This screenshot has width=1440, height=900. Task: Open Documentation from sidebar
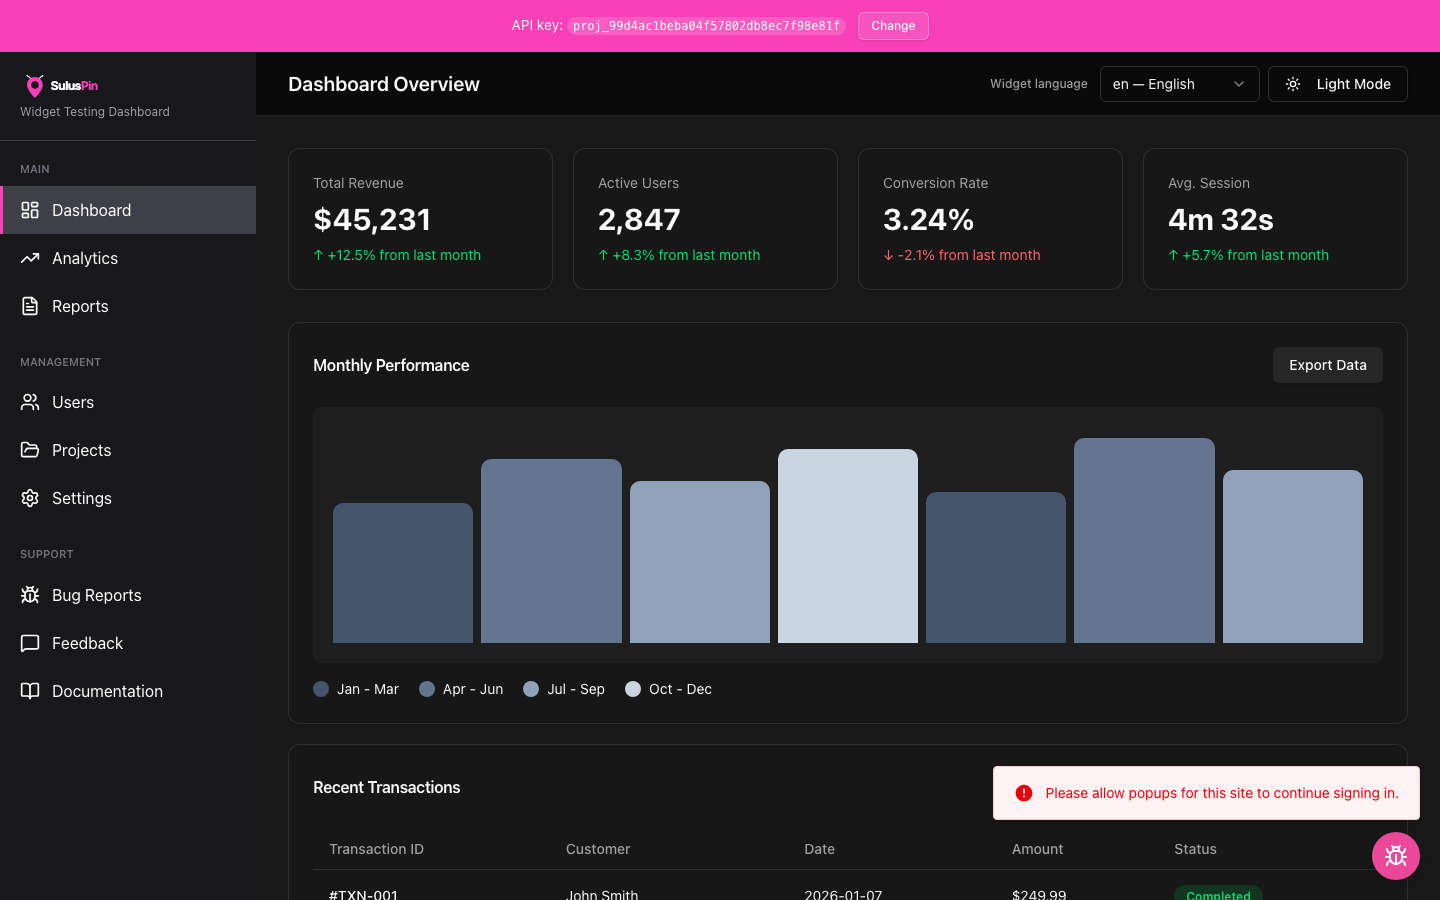point(128,691)
